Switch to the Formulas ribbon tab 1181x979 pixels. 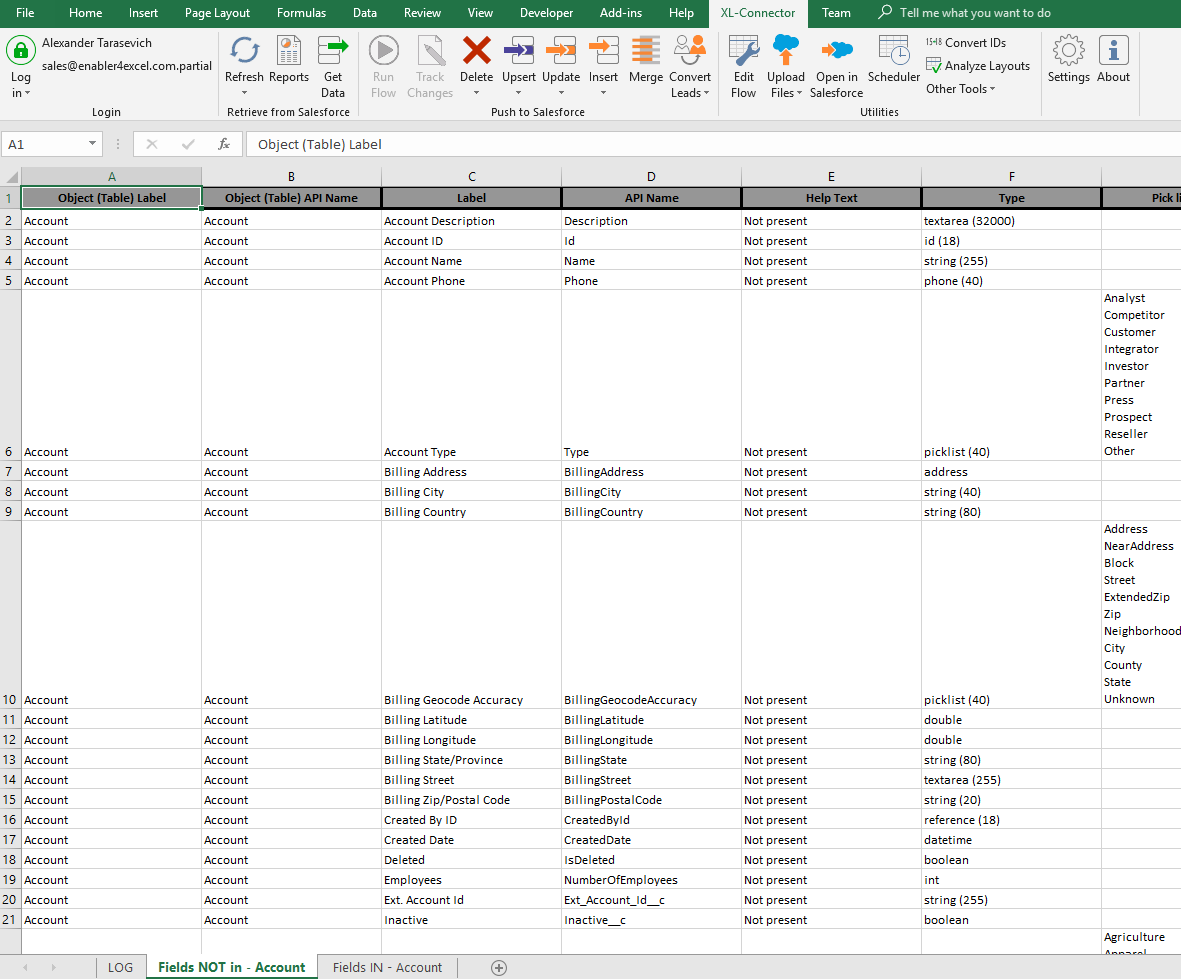[x=301, y=13]
